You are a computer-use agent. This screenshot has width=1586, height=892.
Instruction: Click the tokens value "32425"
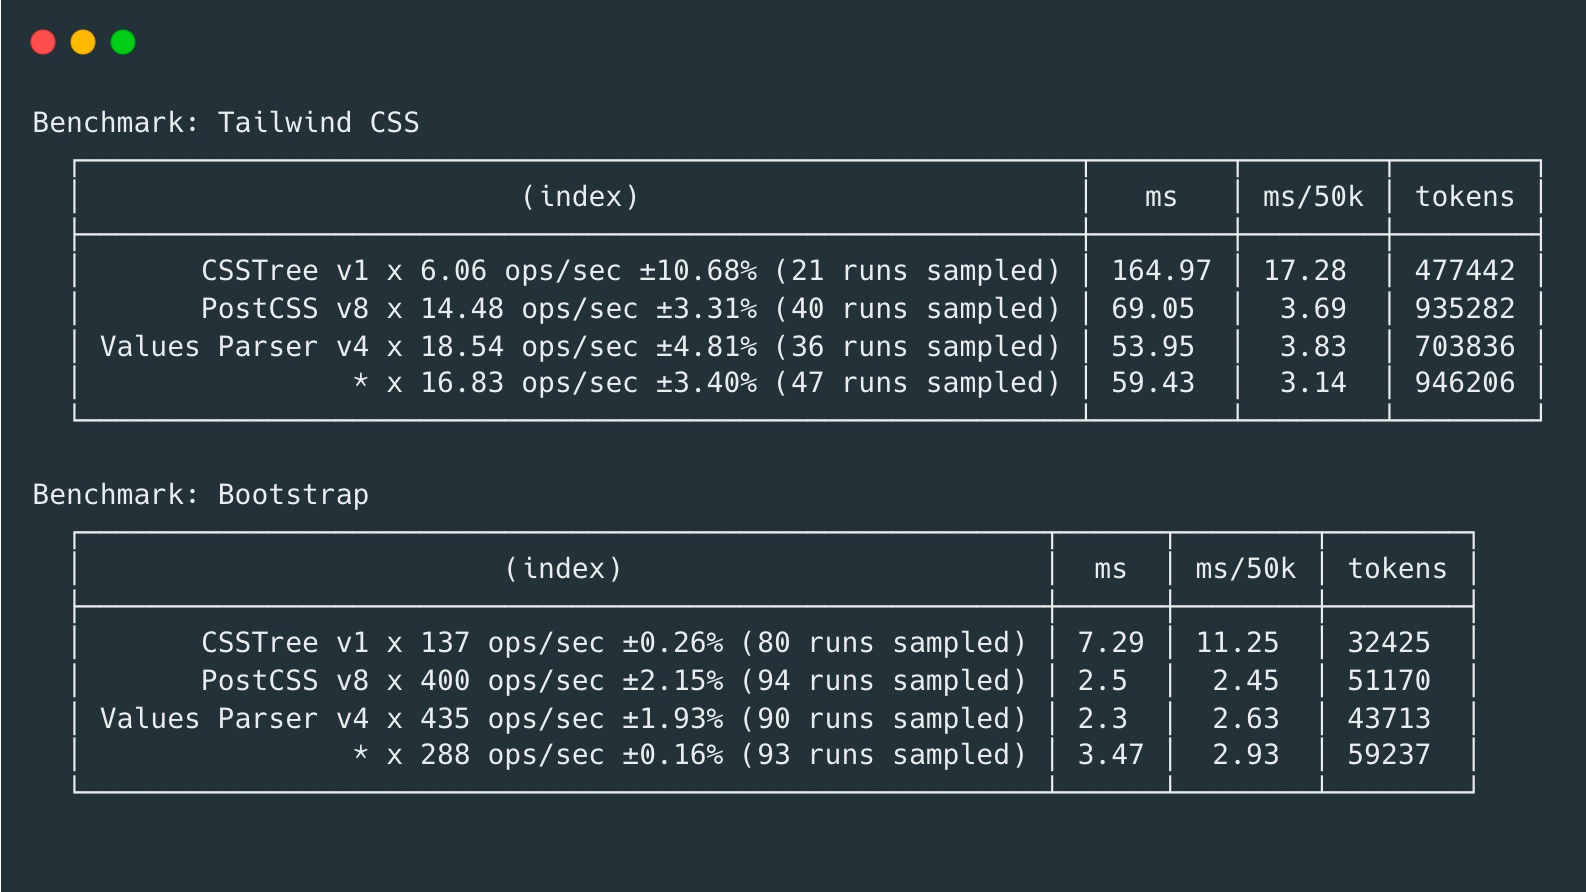[1389, 643]
